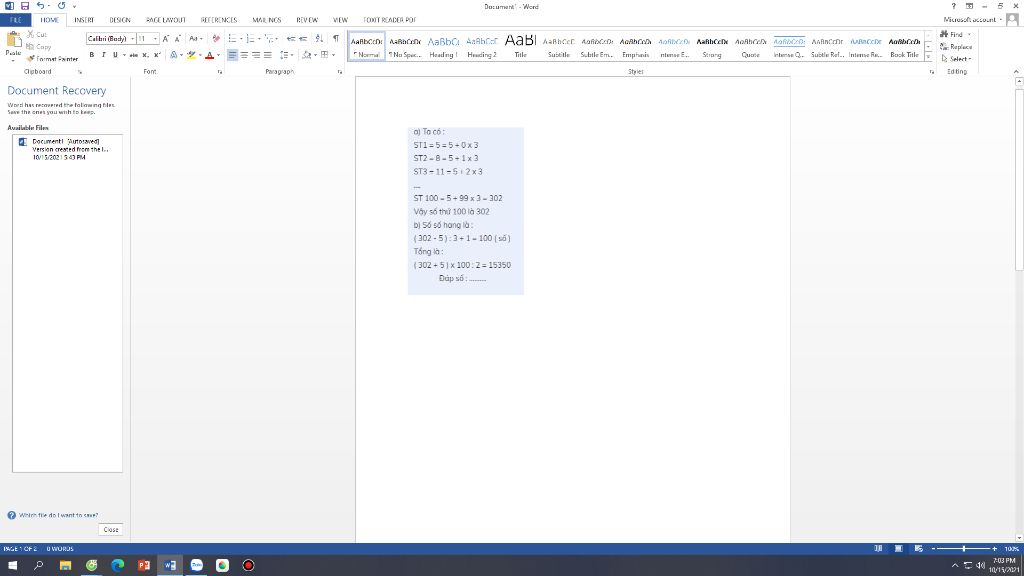Click the zoom slider in the status bar
Viewport: 1024px width, 576px height.
(x=964, y=549)
